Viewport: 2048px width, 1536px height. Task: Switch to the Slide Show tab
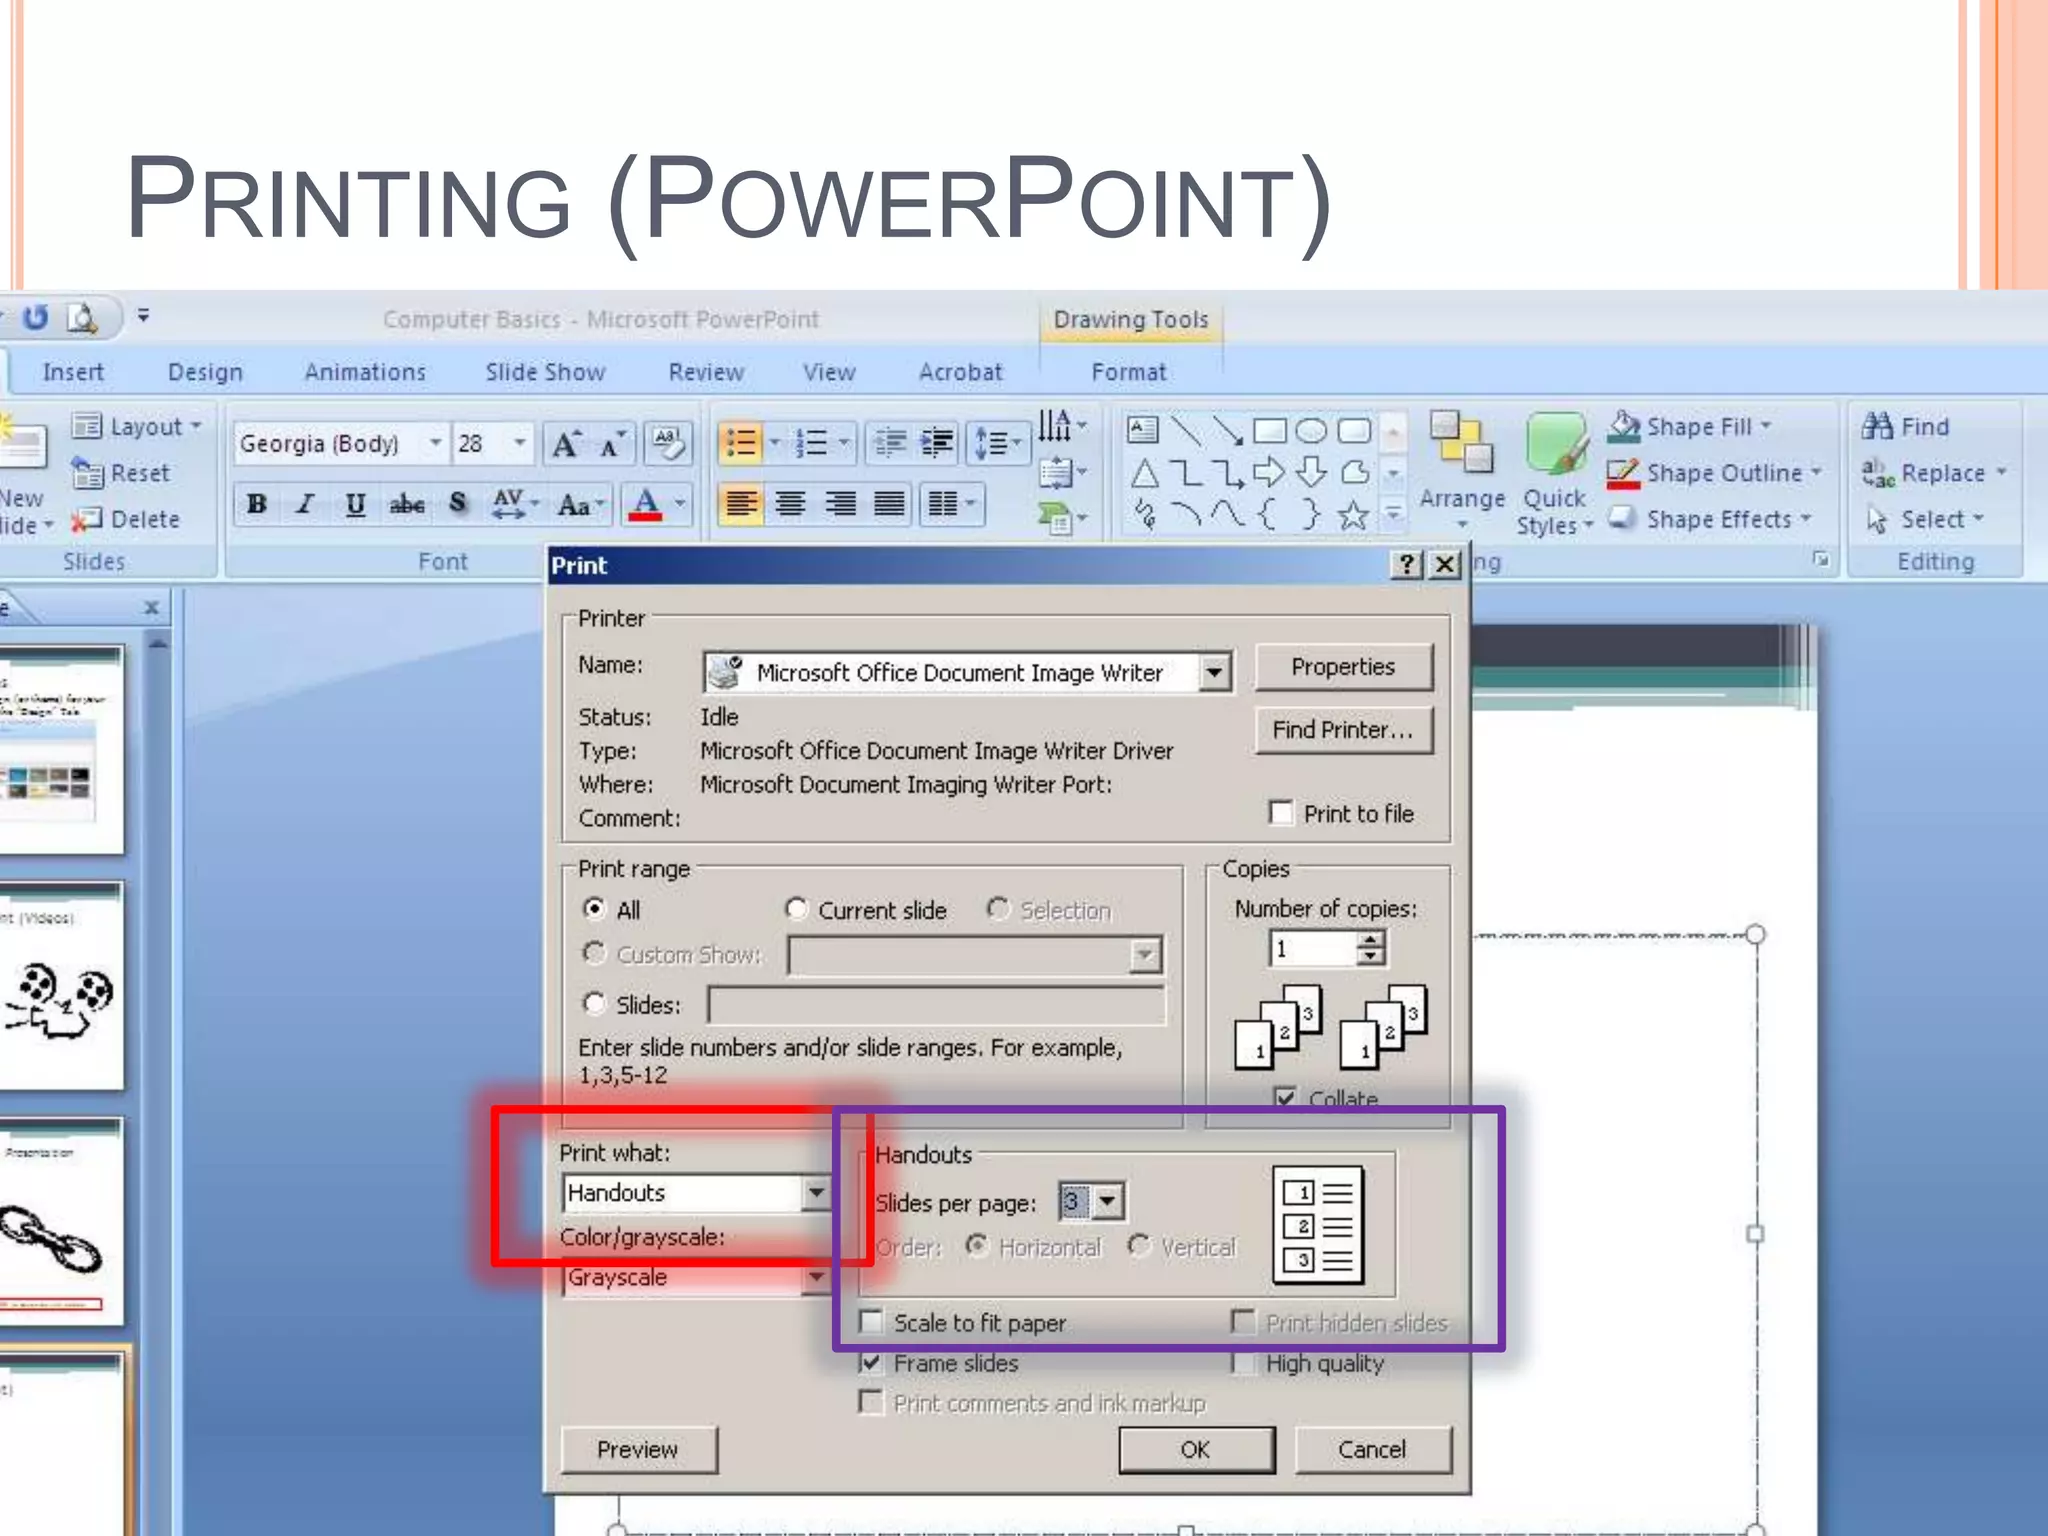(545, 372)
